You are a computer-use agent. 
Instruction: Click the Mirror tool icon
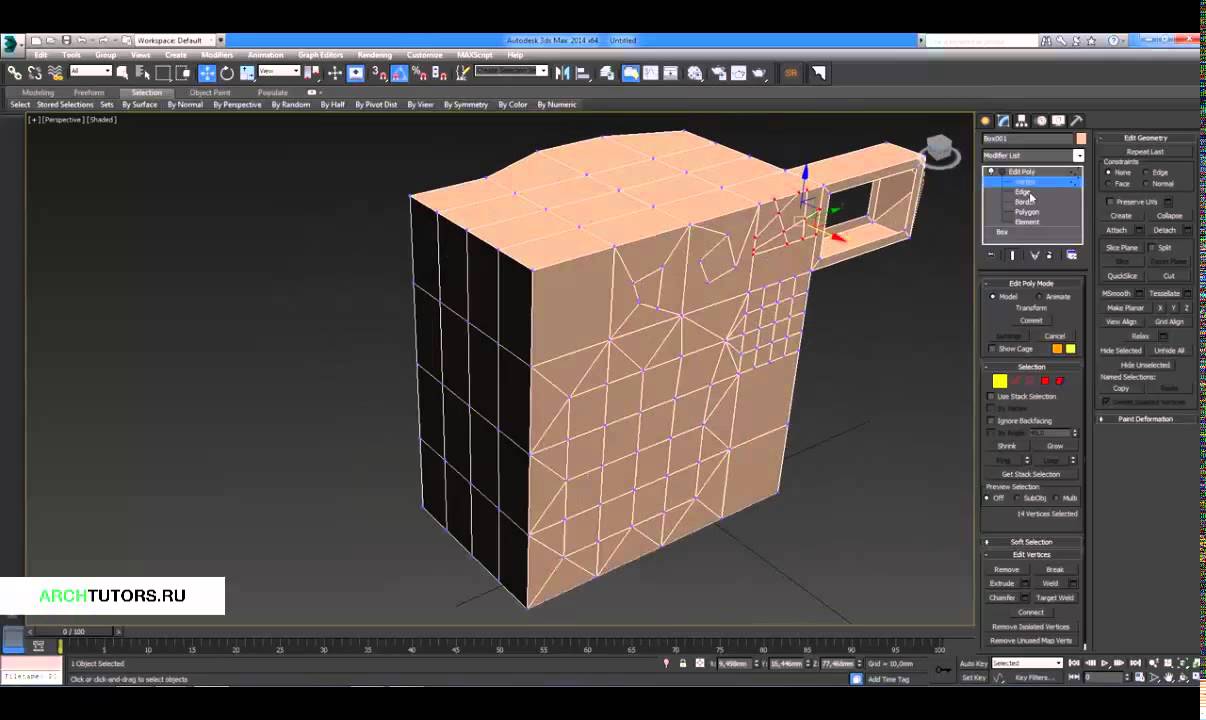(x=562, y=73)
